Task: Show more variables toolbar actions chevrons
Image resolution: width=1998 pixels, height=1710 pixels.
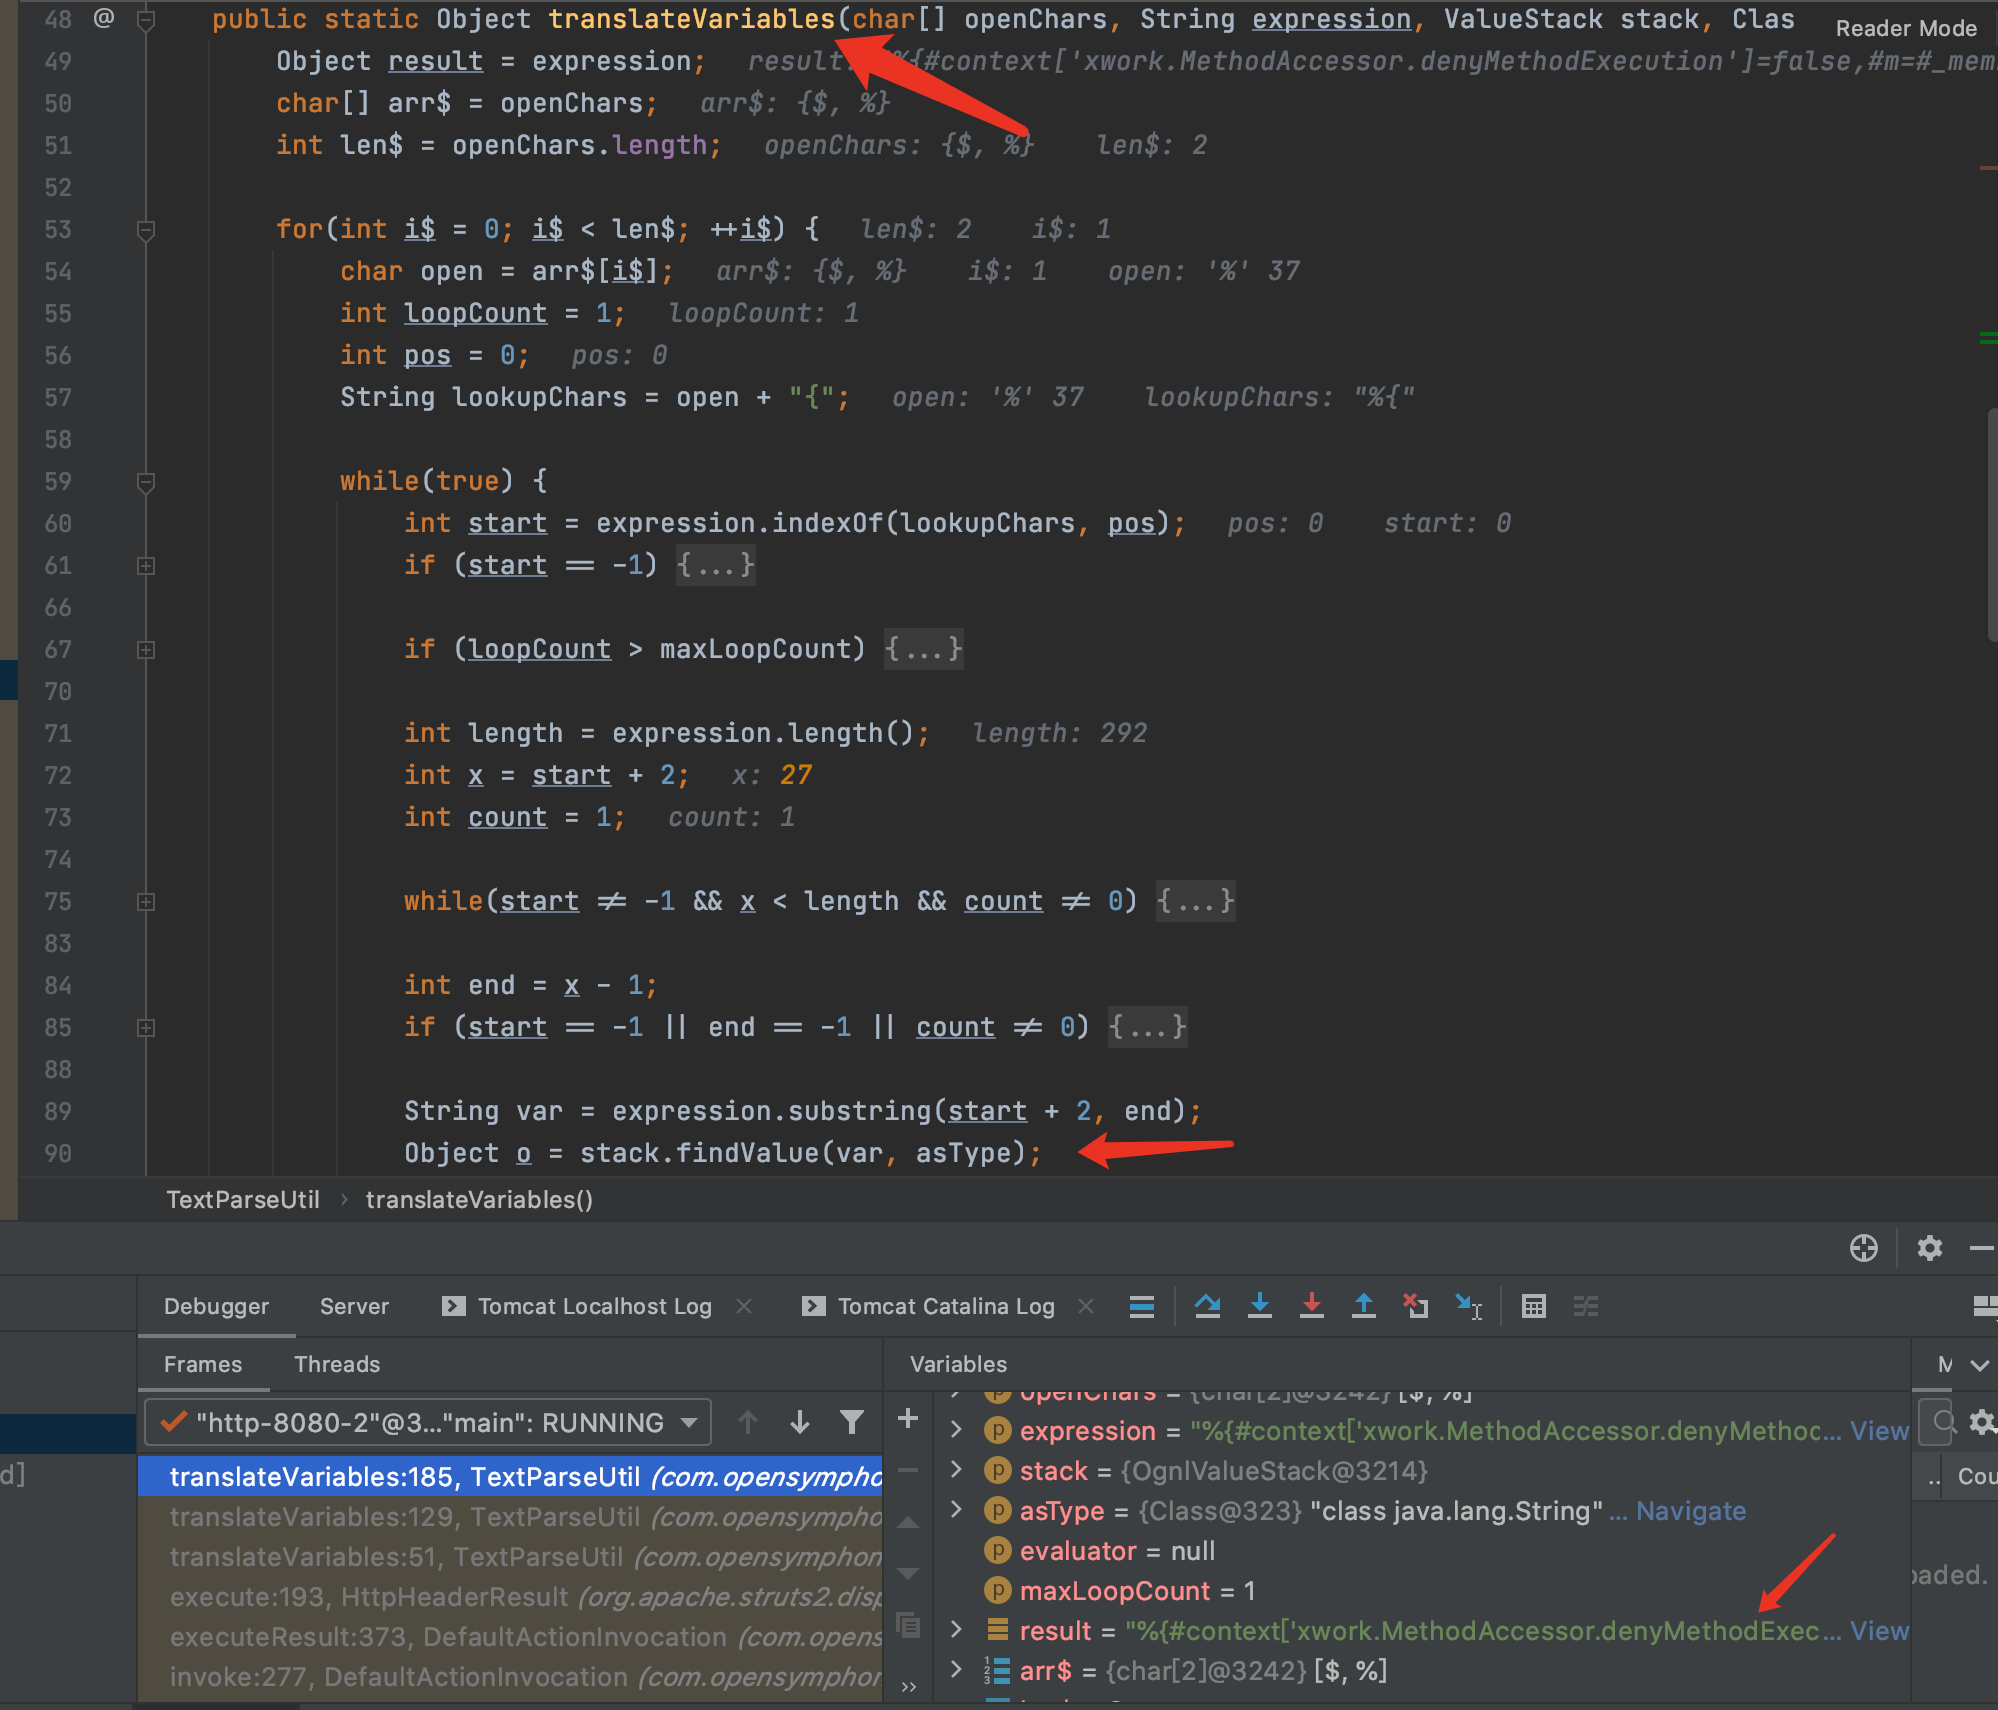Action: tap(908, 1687)
